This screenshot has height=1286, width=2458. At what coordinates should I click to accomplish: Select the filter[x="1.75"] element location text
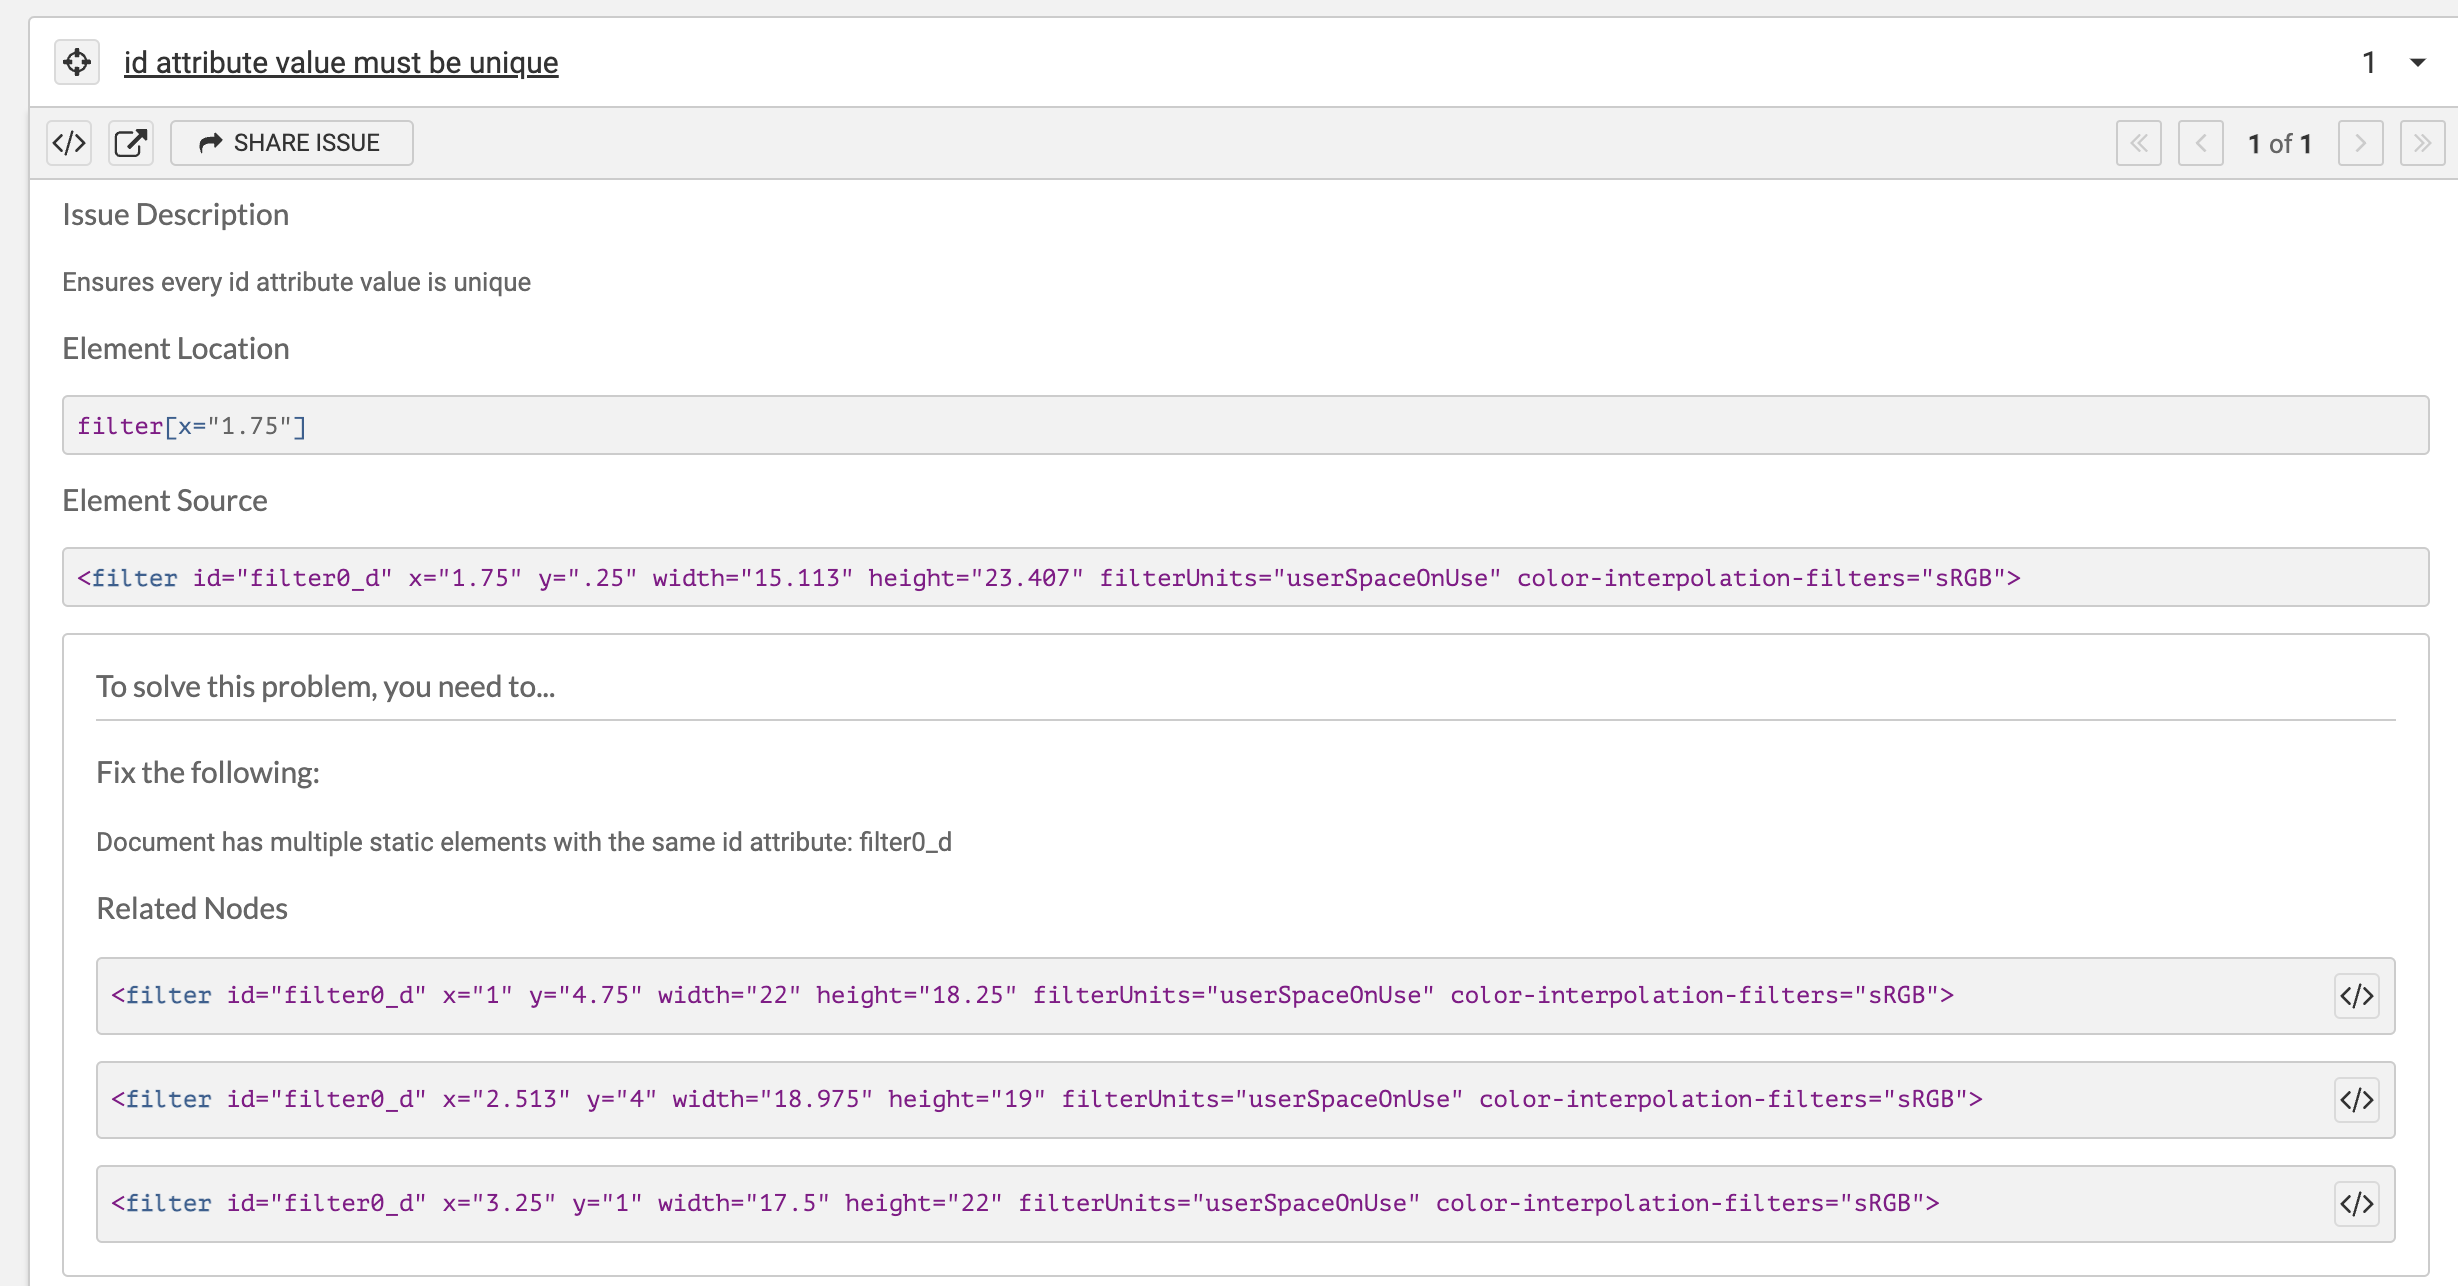point(192,425)
